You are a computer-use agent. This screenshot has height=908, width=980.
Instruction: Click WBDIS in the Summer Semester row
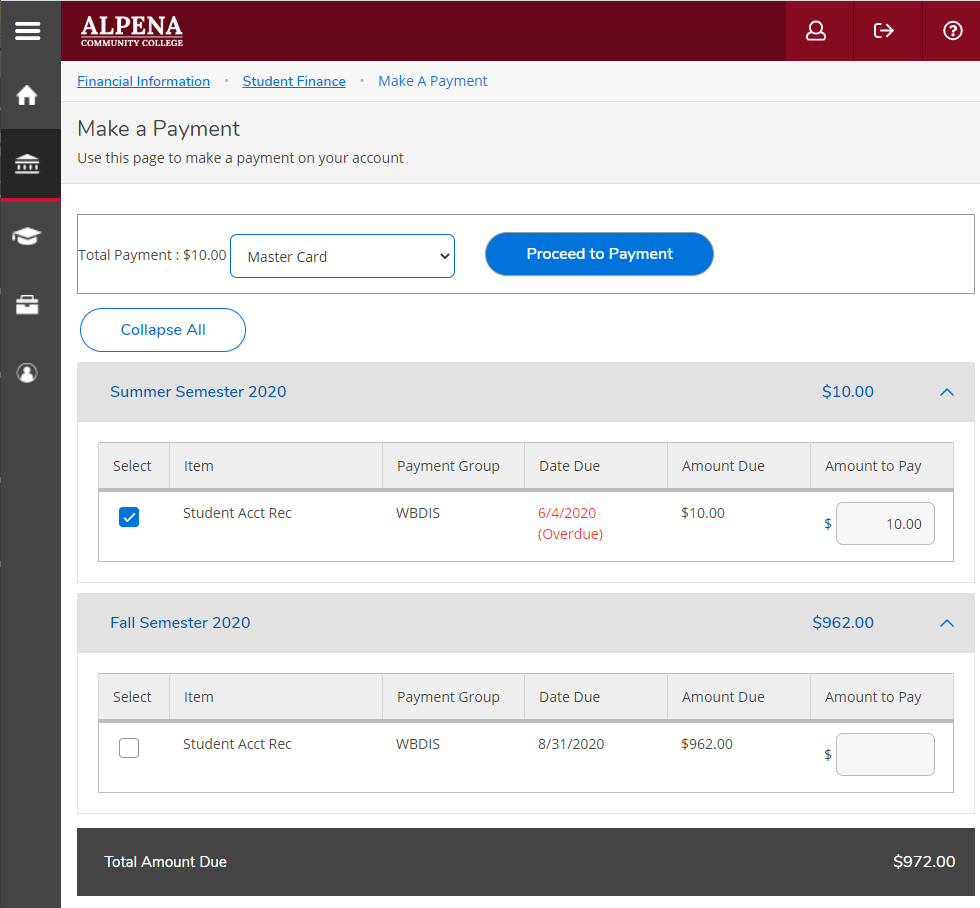[418, 513]
